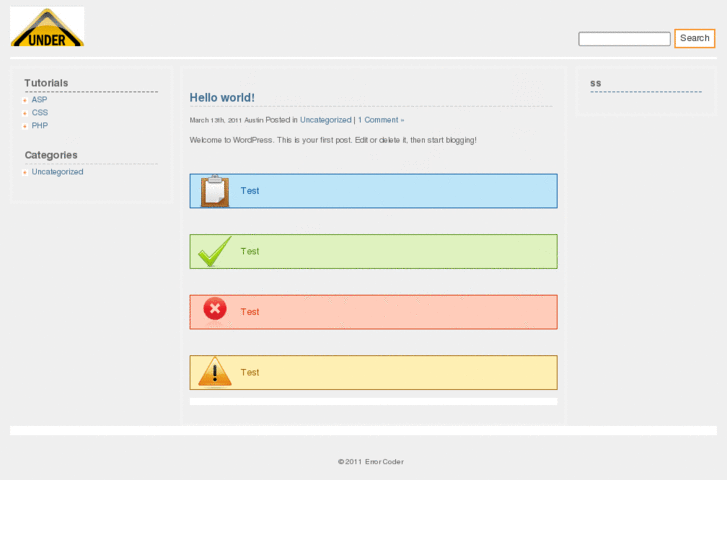Click Test text in red error box
727x545 pixels.
pyautogui.click(x=250, y=312)
